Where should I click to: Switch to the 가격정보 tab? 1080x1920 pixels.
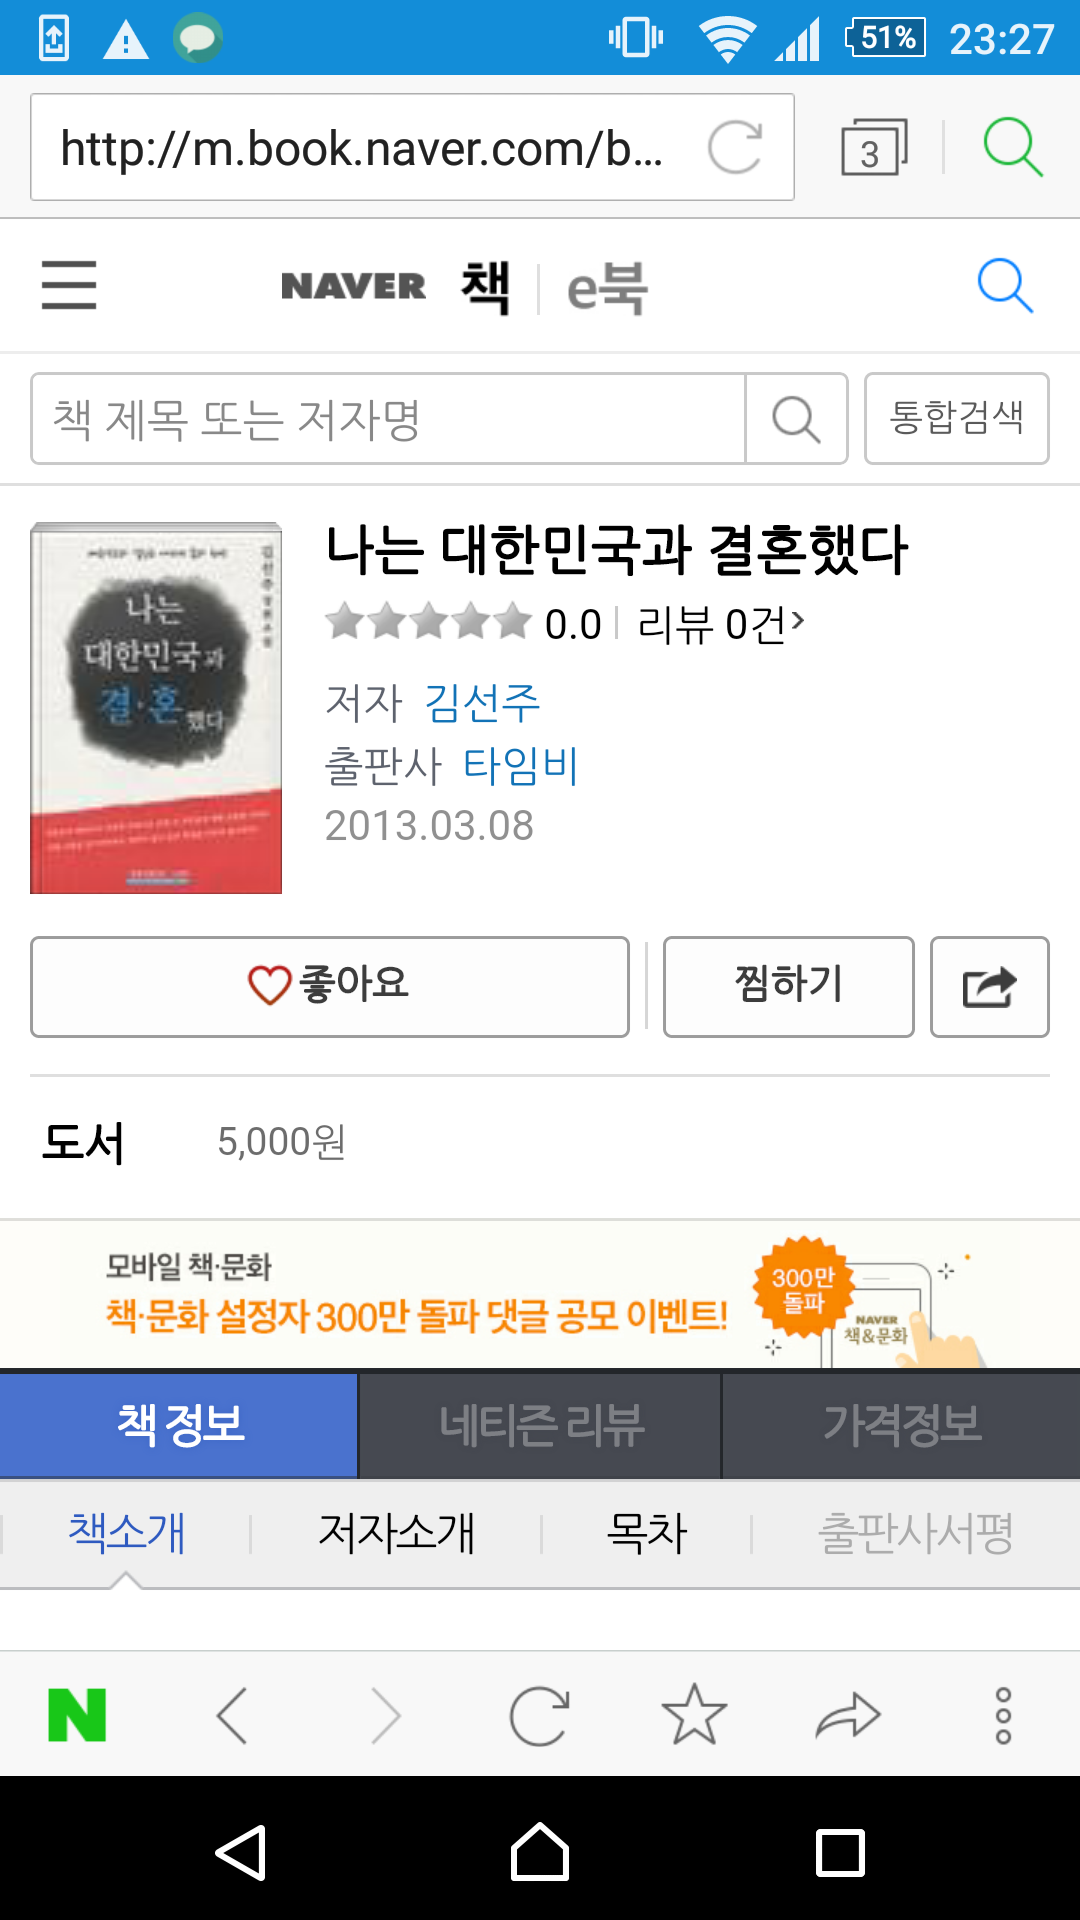click(901, 1425)
